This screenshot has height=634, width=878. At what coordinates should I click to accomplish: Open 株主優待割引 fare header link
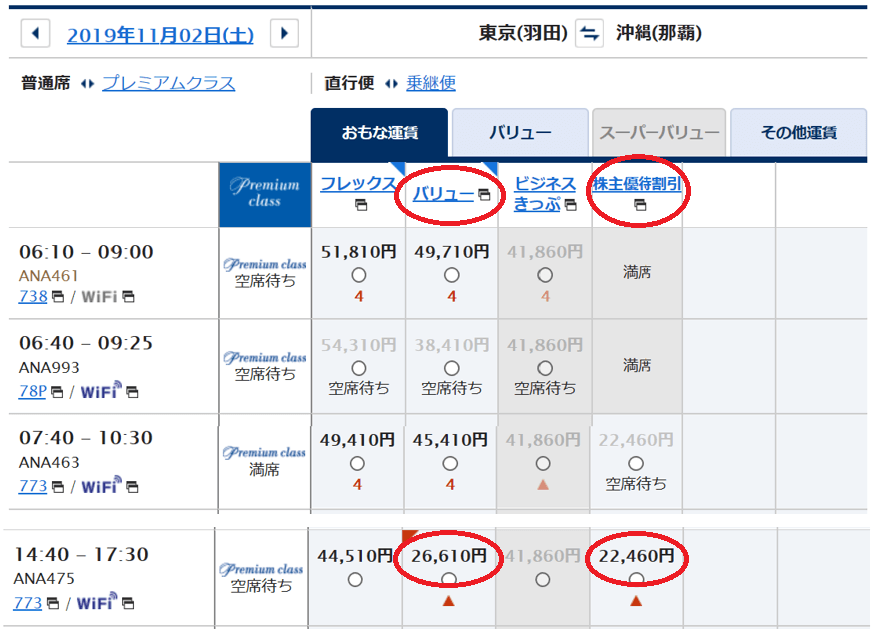coord(637,184)
